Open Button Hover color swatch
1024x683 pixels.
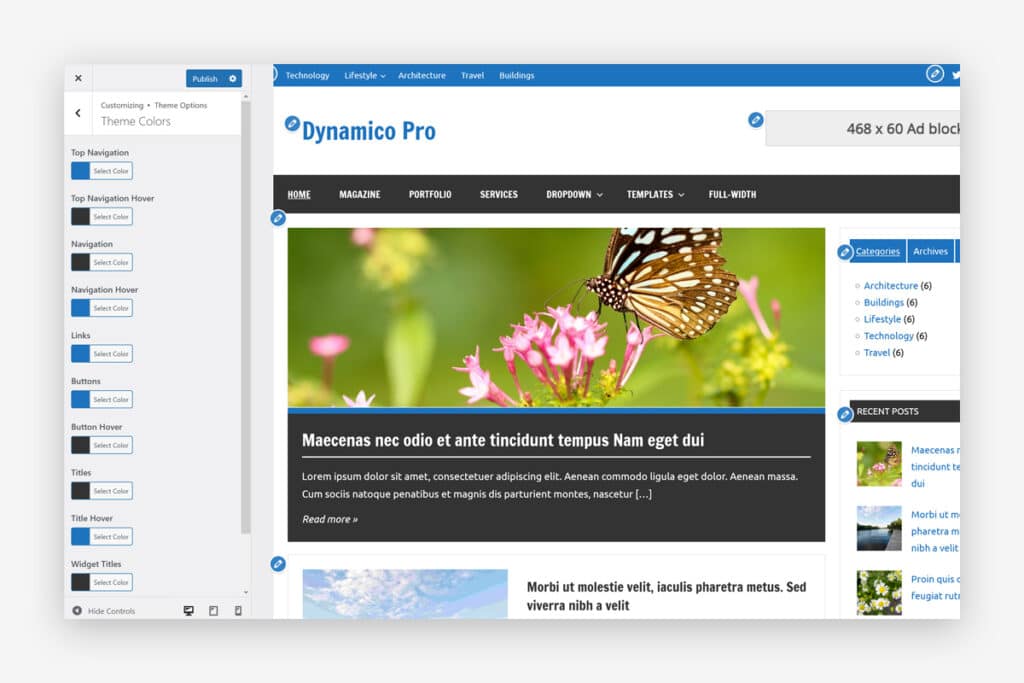(x=80, y=445)
